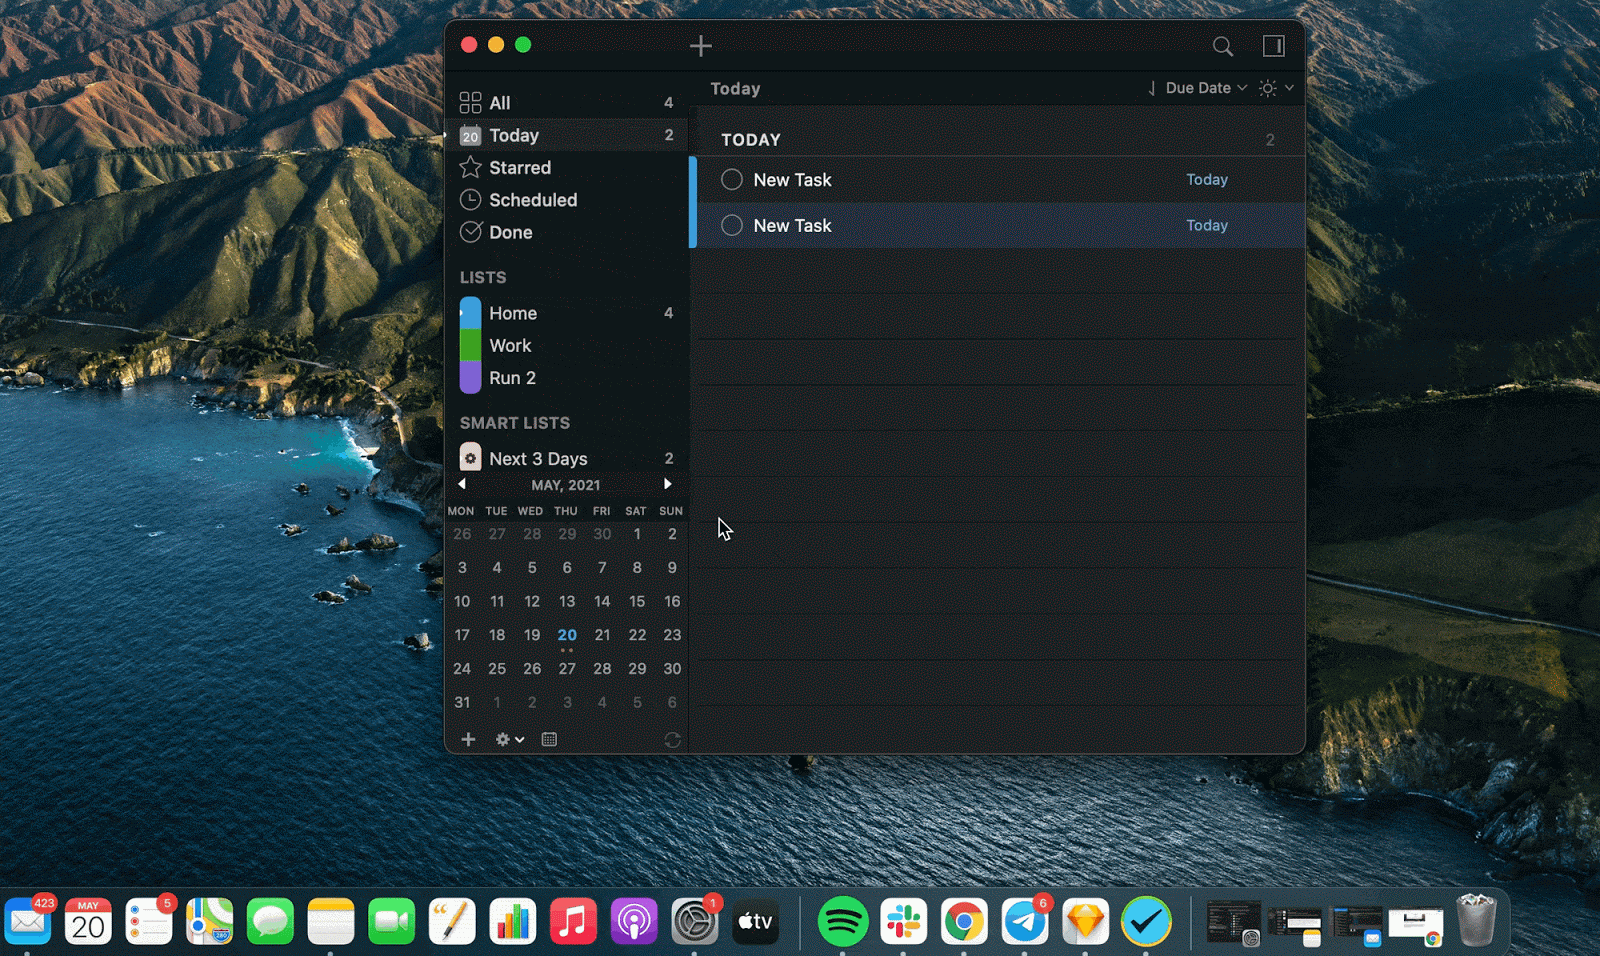Toggle the calendar view icon
Viewport: 1600px width, 956px height.
549,739
